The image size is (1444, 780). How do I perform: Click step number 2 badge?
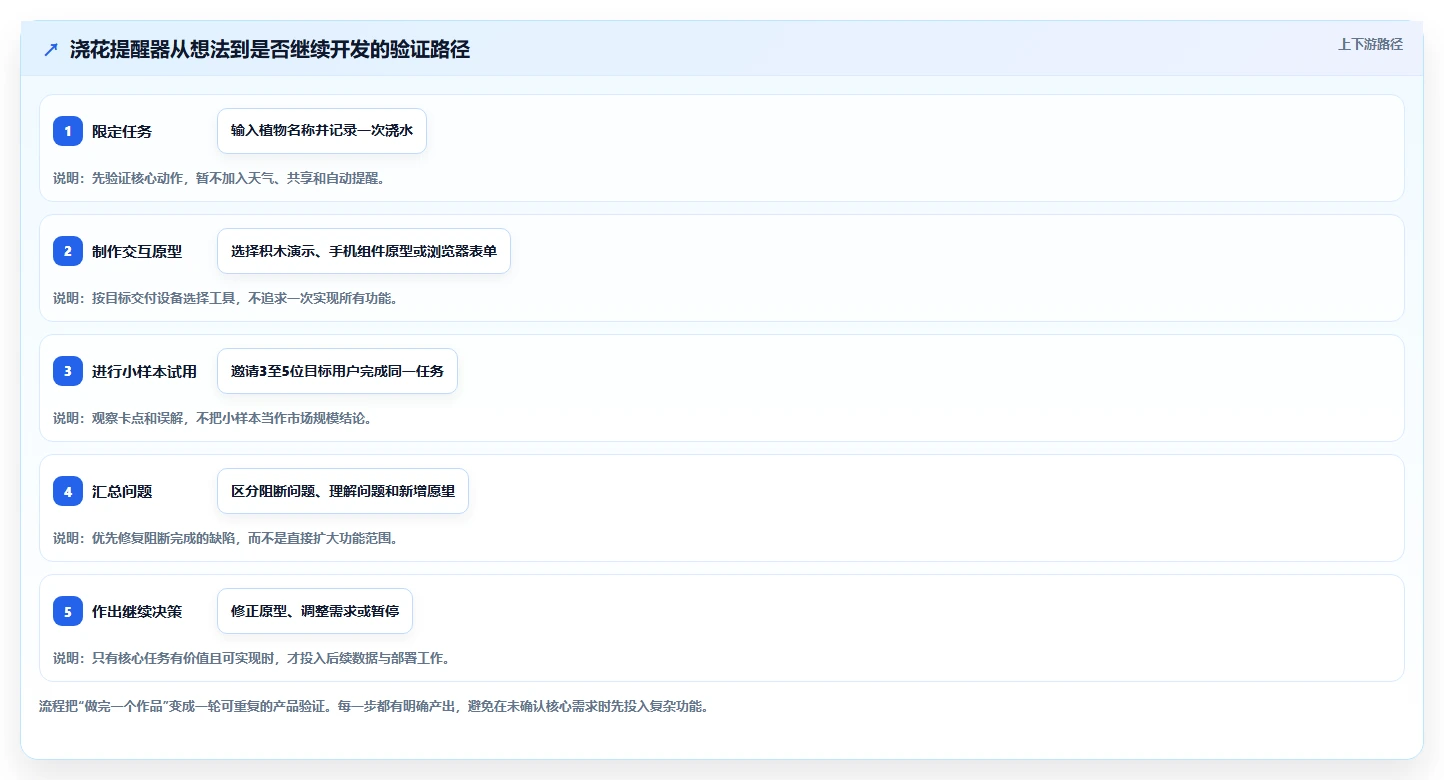pos(68,251)
